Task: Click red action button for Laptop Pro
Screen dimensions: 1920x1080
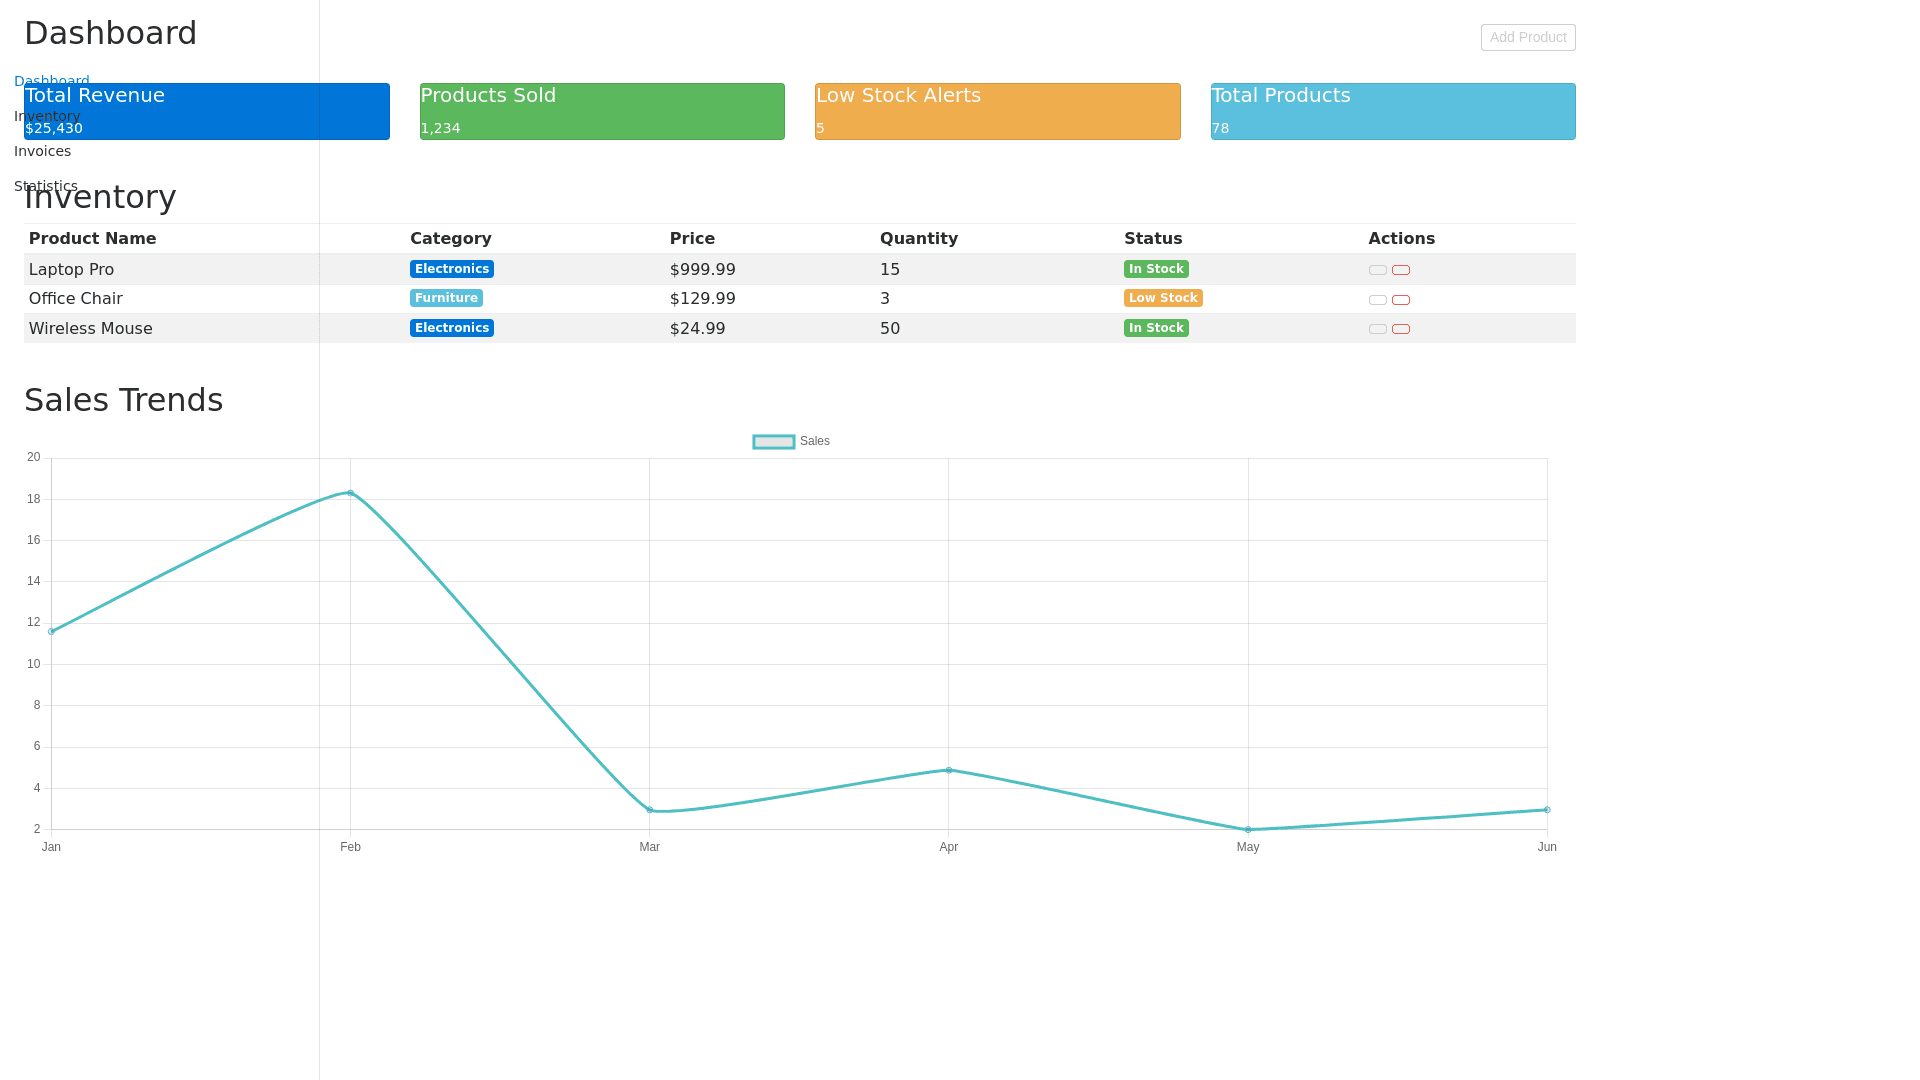Action: [x=1400, y=270]
